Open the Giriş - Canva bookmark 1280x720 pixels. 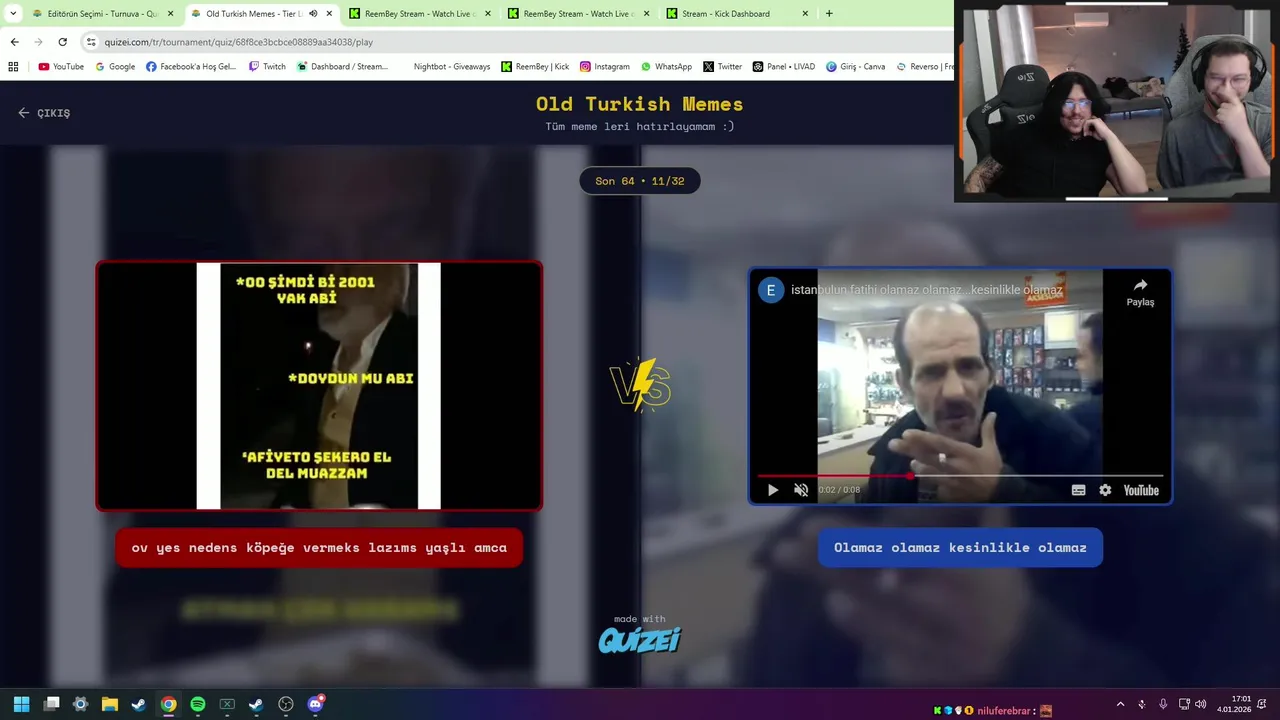tap(856, 67)
